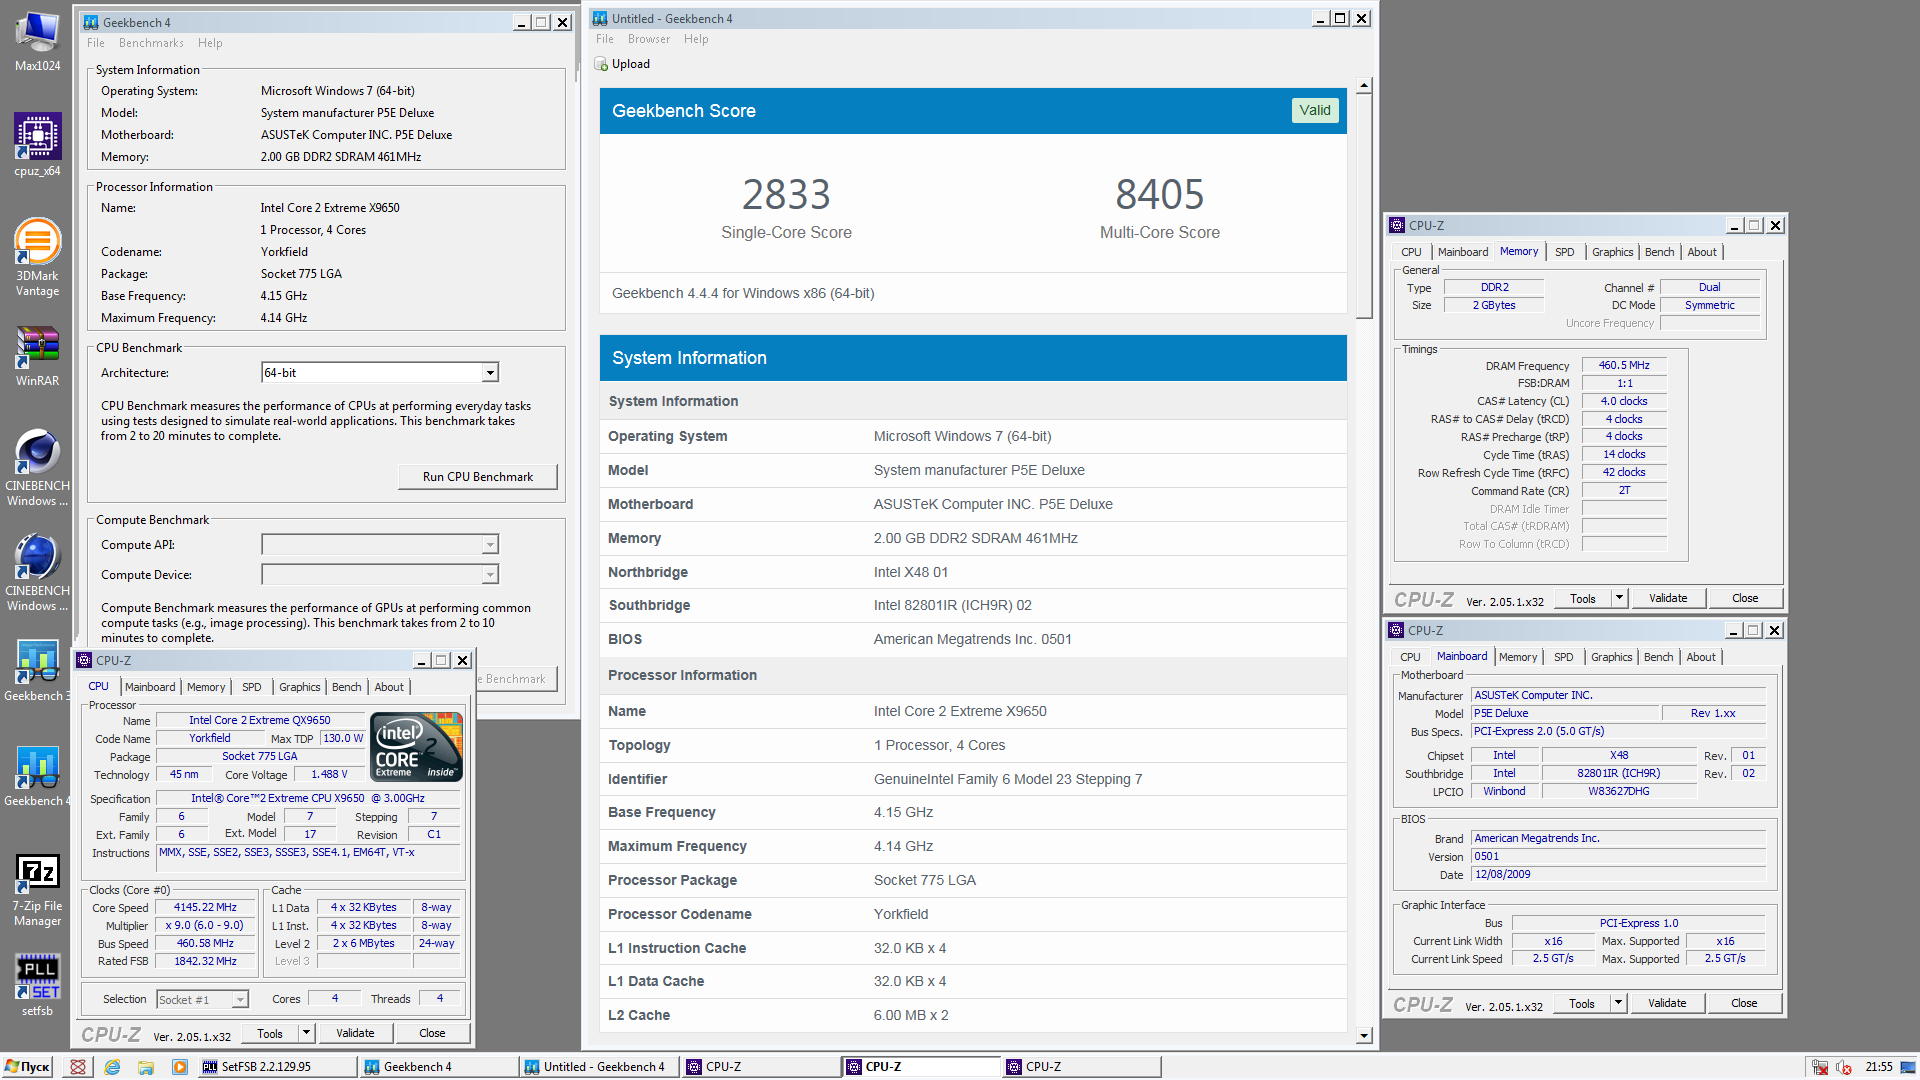The image size is (1920, 1080).
Task: Click the Geekbench 4 window title icon
Action: point(91,22)
